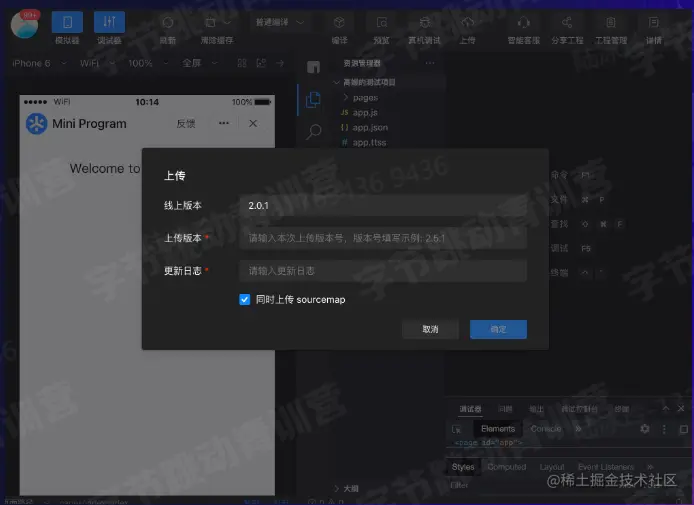Image resolution: width=694 pixels, height=505 pixels.
Task: Click the 上传版本 version input field
Action: pos(383,238)
